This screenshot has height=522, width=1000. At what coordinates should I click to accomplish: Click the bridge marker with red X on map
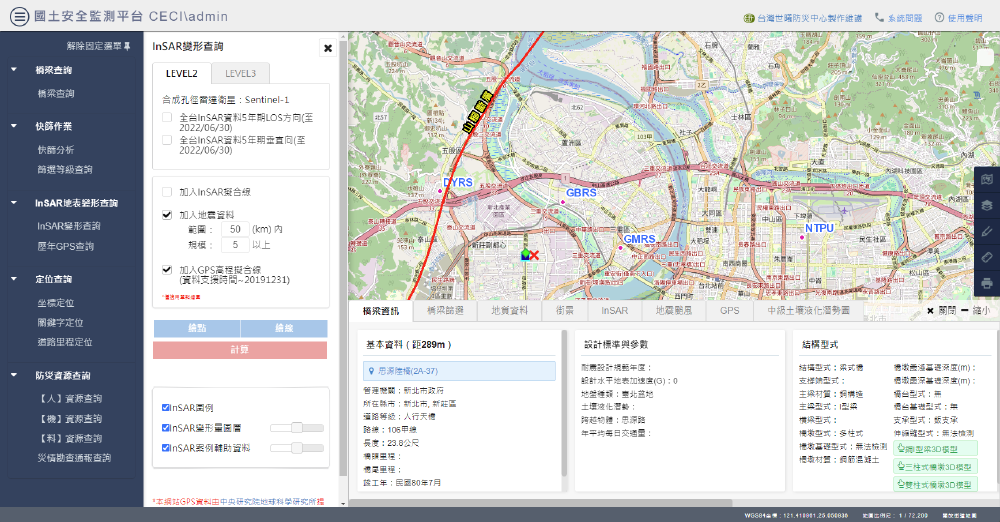tap(530, 255)
